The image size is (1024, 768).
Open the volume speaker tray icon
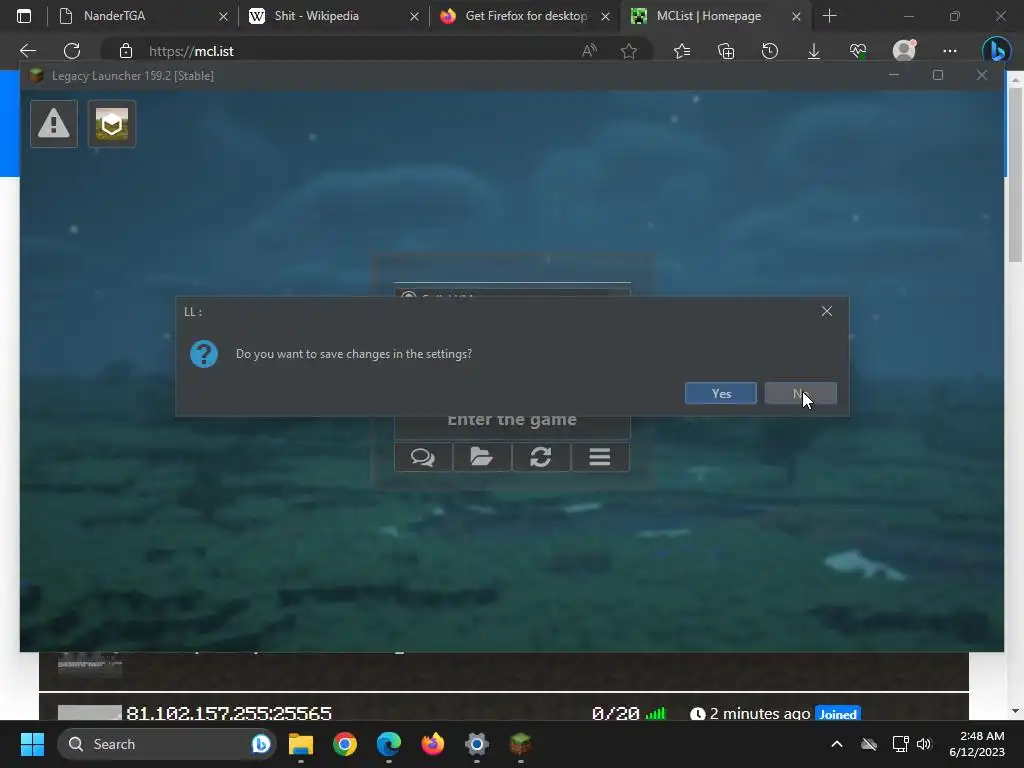pos(923,744)
